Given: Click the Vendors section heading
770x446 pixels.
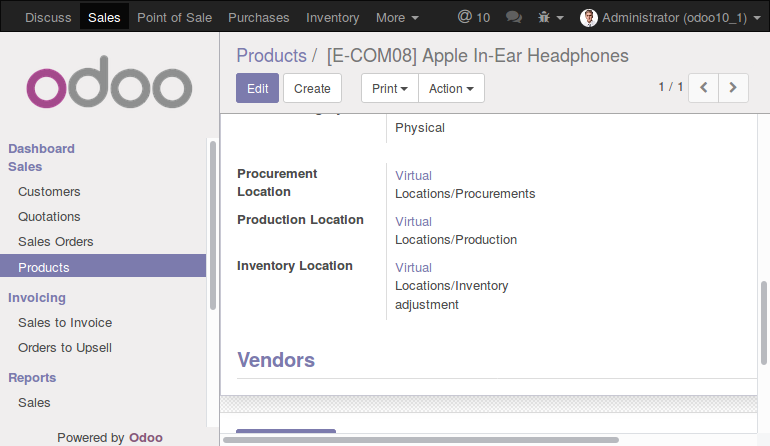Looking at the screenshot, I should (276, 360).
